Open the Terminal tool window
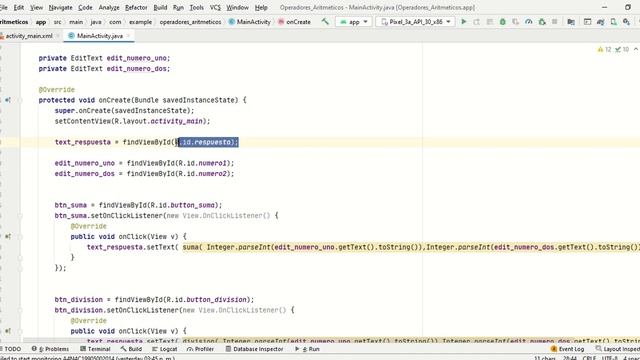640x360 pixels. [x=95, y=349]
